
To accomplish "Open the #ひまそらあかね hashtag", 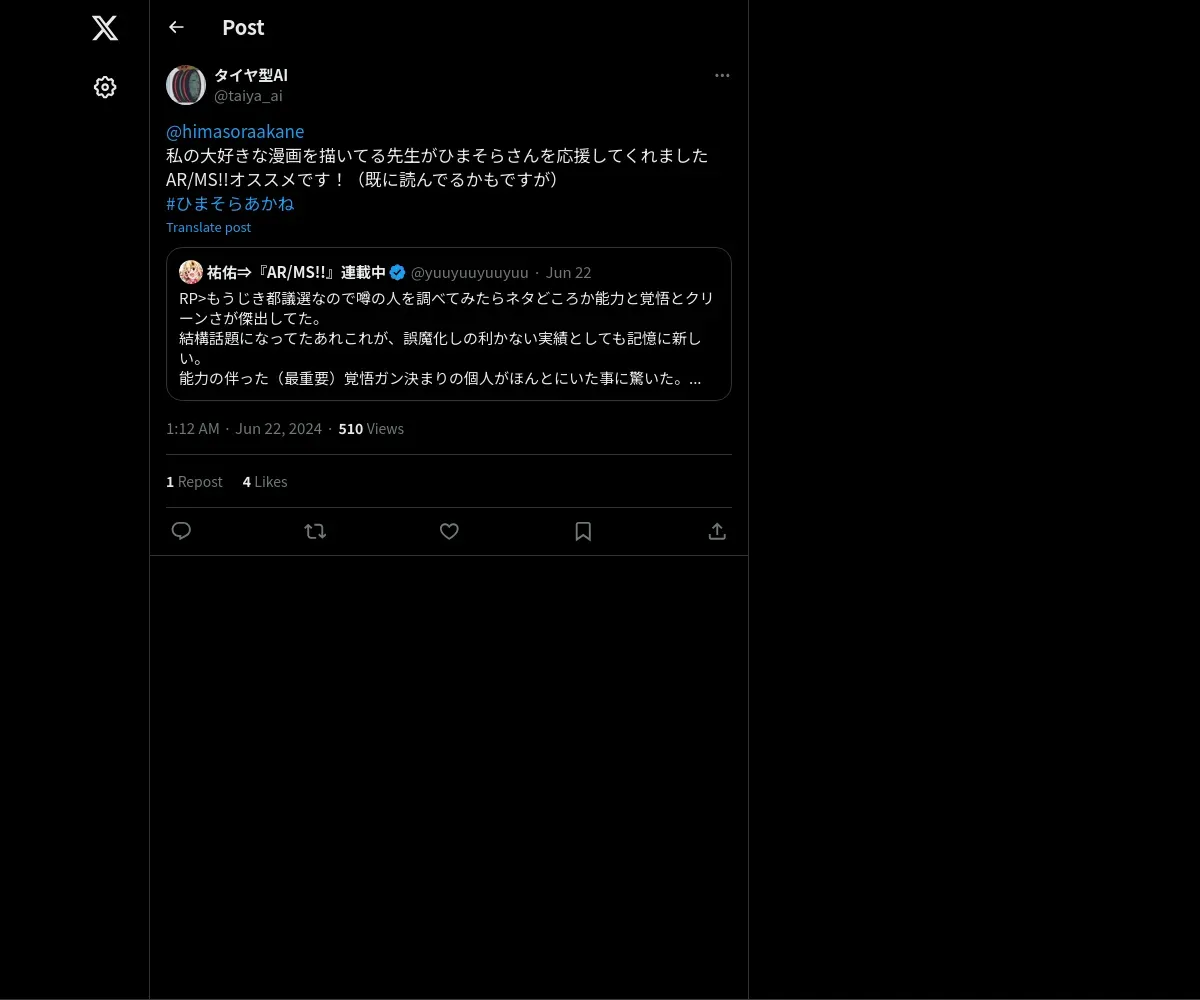I will coord(230,204).
